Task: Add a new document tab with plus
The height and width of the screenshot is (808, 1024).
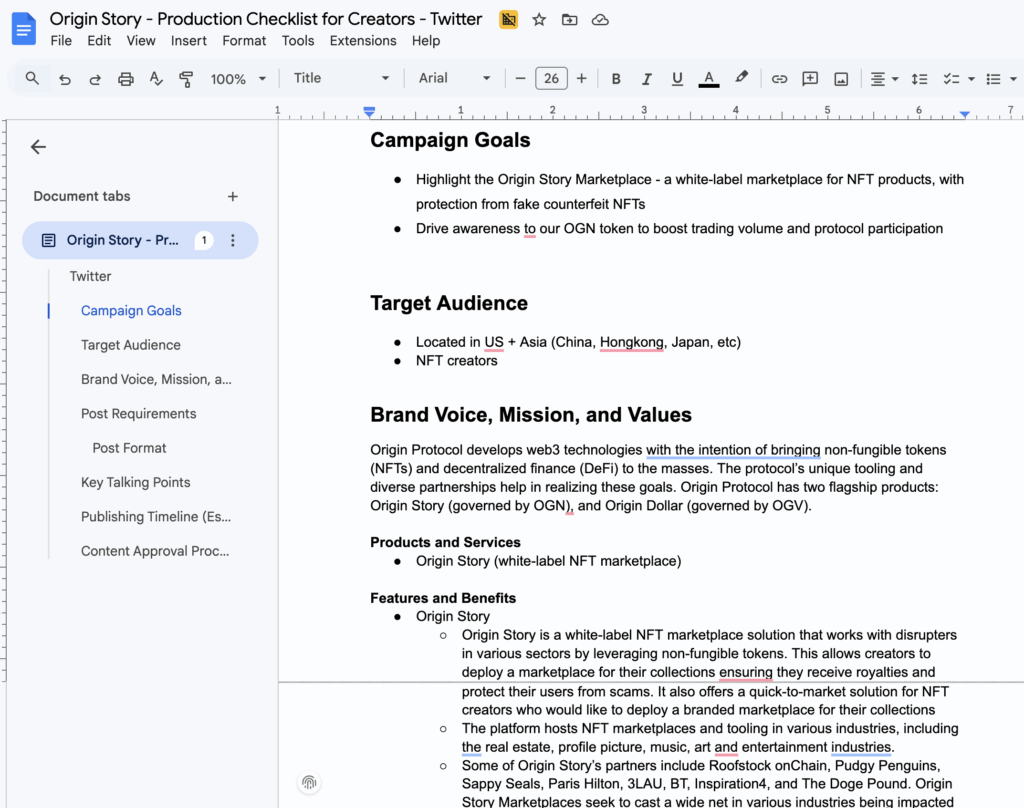Action: pyautogui.click(x=233, y=197)
